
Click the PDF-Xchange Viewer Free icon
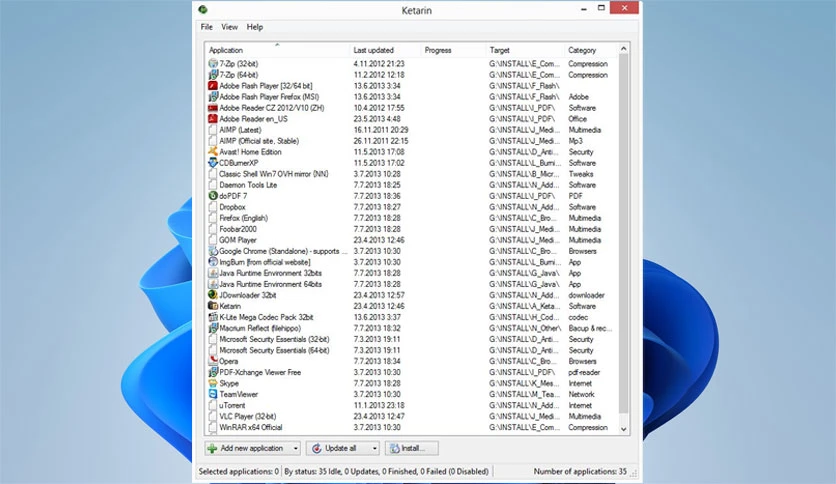tap(213, 372)
